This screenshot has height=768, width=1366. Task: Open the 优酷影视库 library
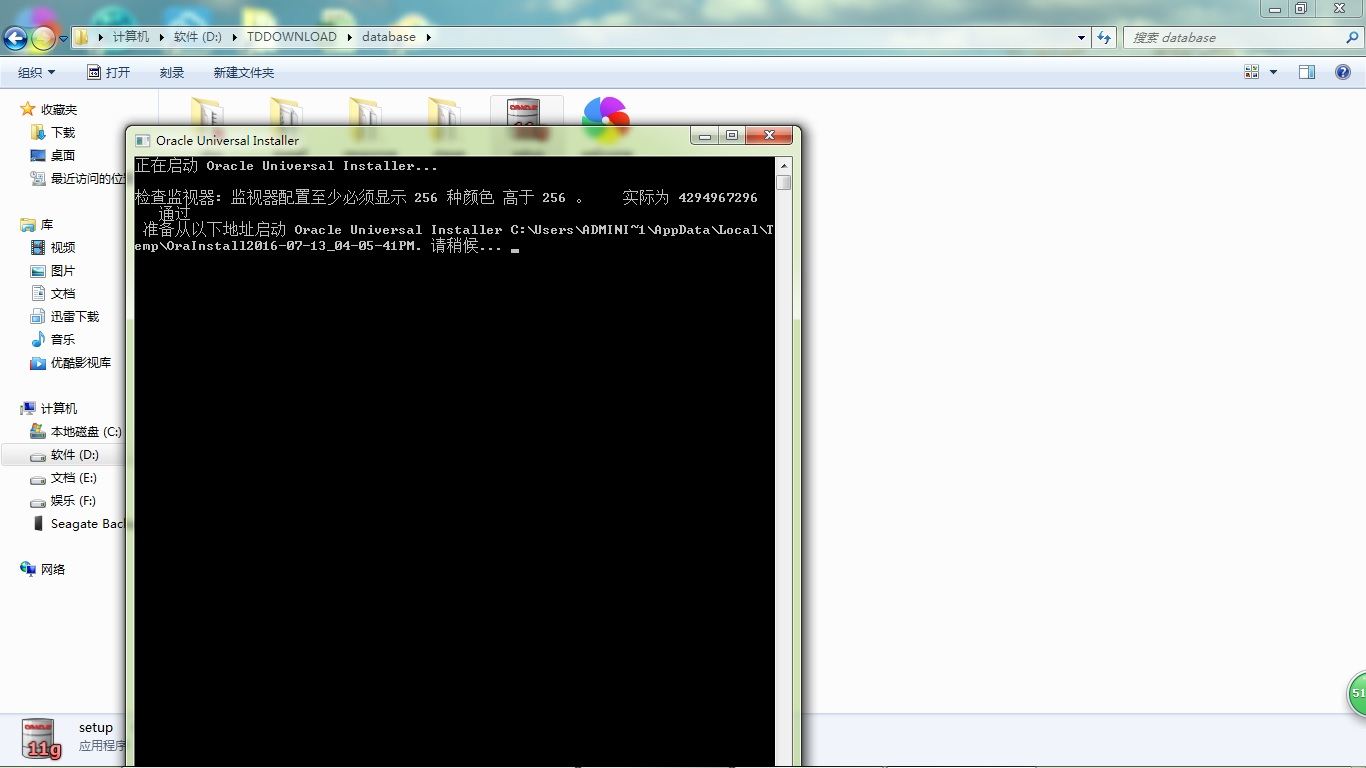81,362
